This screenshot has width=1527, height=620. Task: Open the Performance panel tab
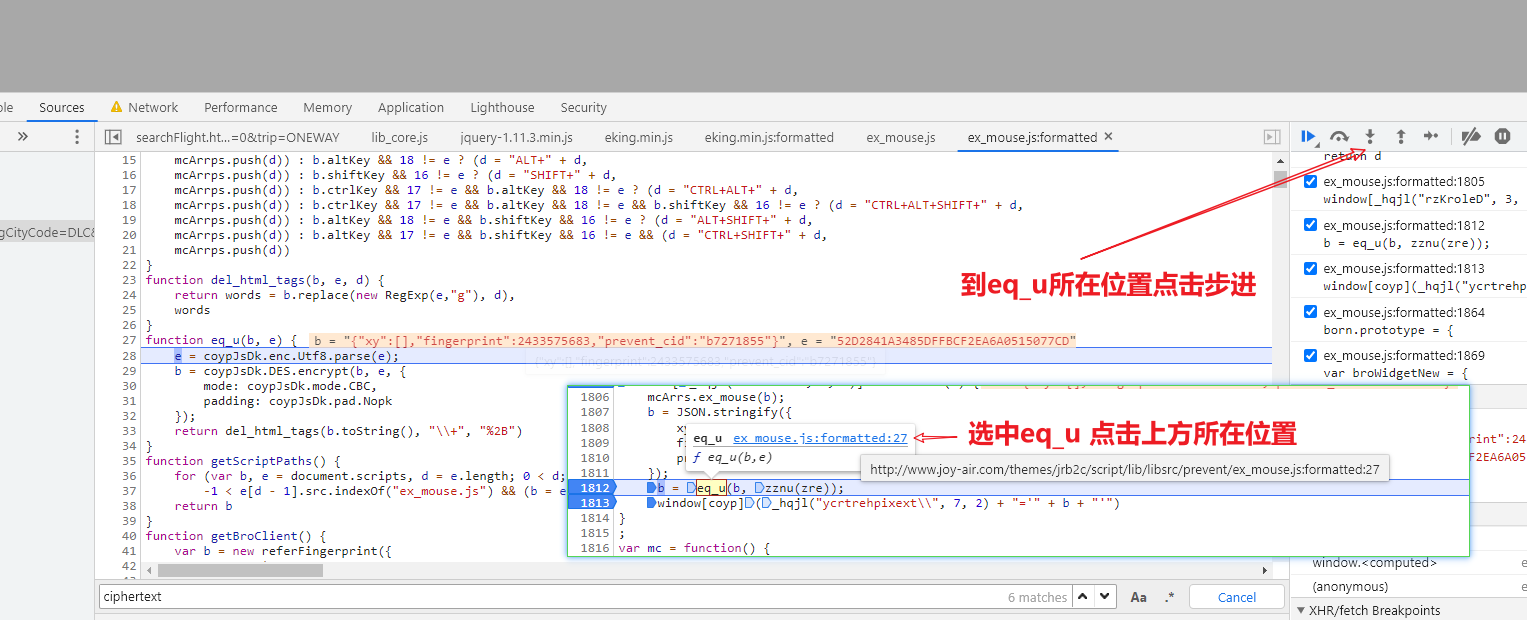tap(241, 107)
